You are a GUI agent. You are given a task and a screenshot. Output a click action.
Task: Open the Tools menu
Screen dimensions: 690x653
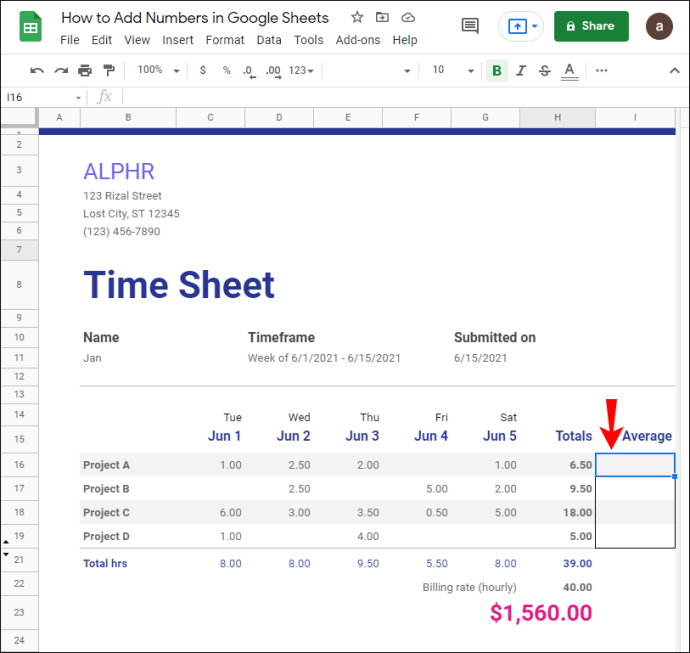[x=308, y=40]
